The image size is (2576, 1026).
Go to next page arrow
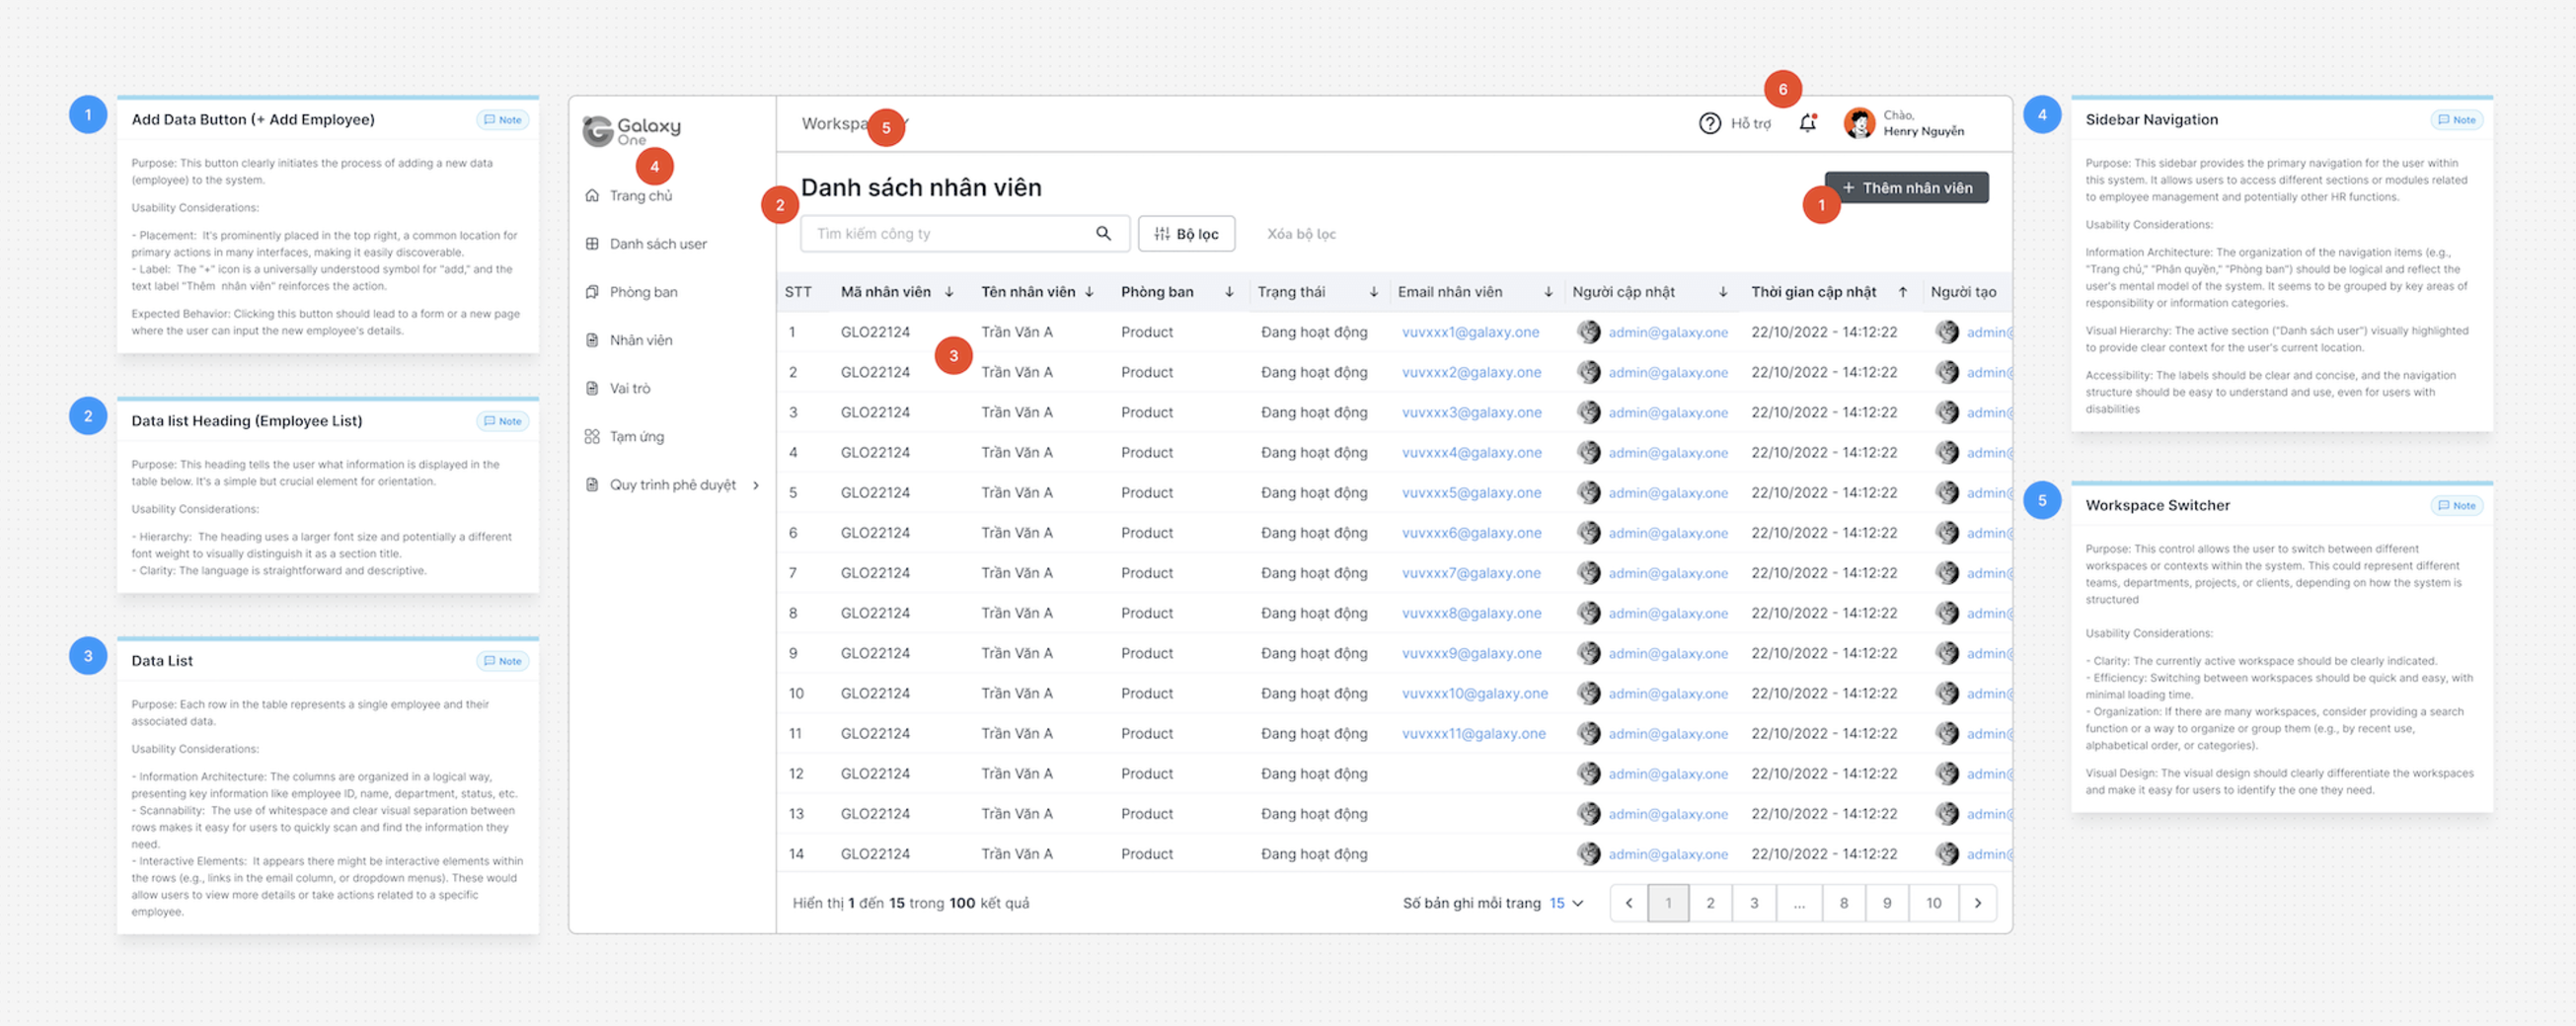(x=1977, y=903)
